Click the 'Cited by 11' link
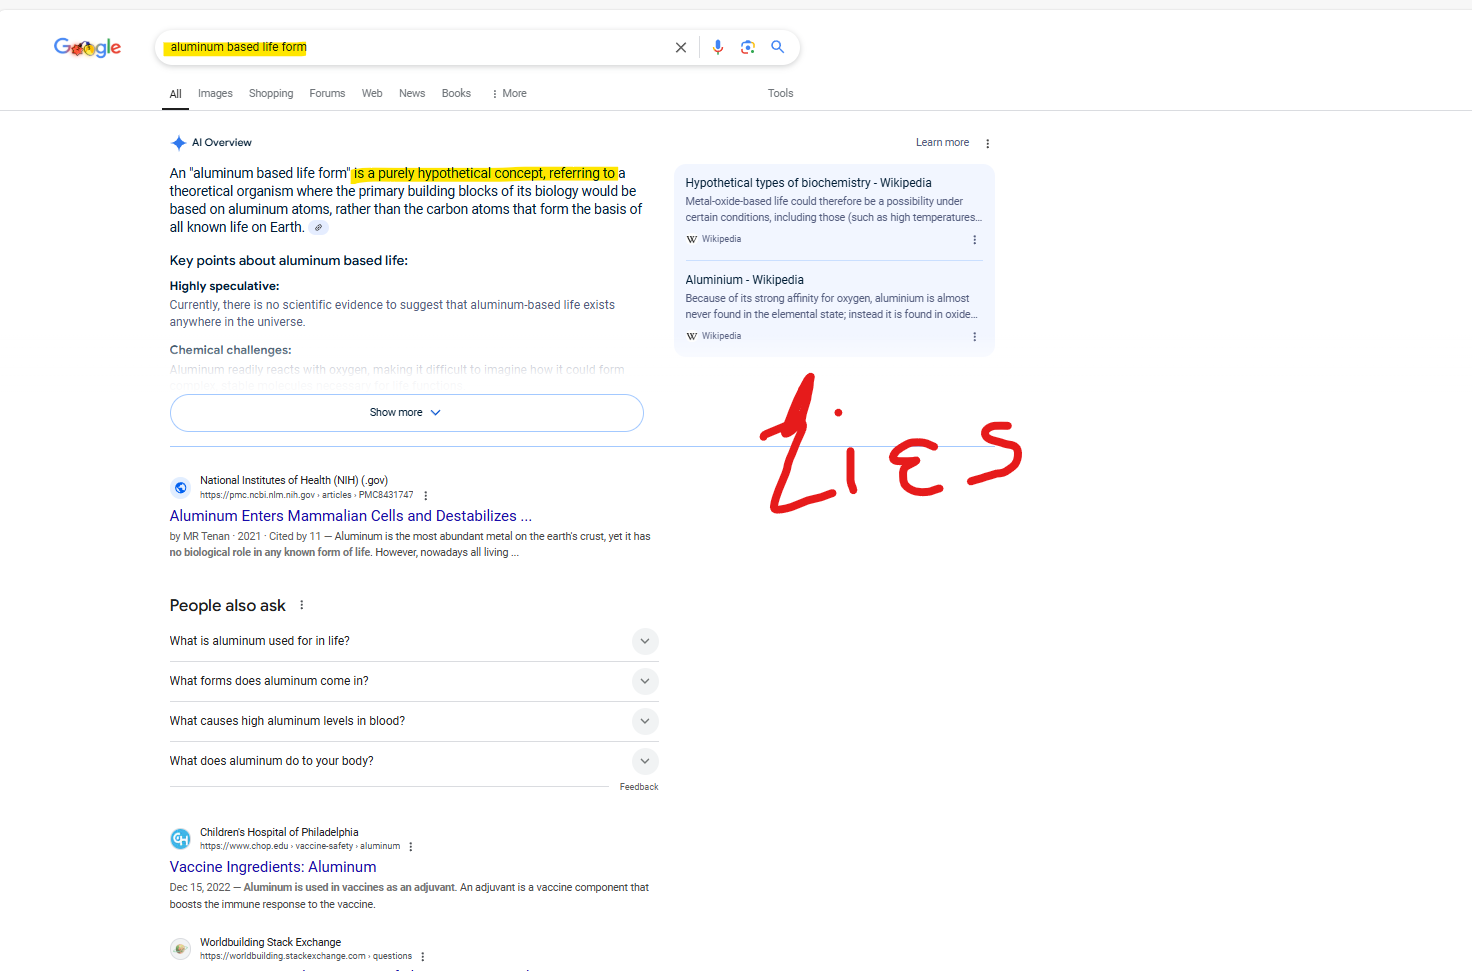 point(295,537)
